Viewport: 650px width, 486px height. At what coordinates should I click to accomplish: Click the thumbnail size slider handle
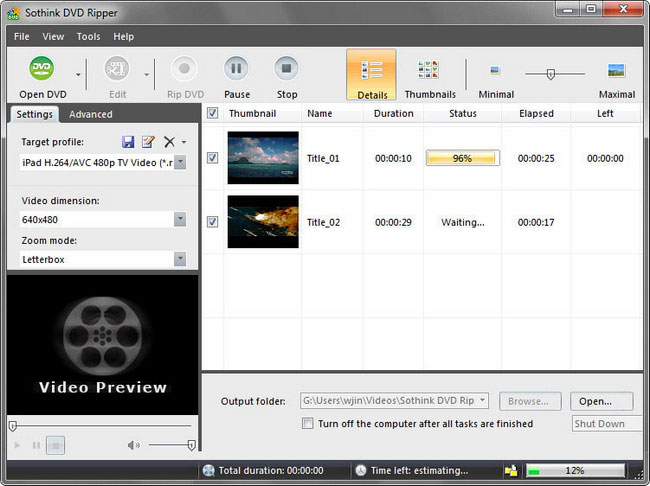tap(551, 74)
